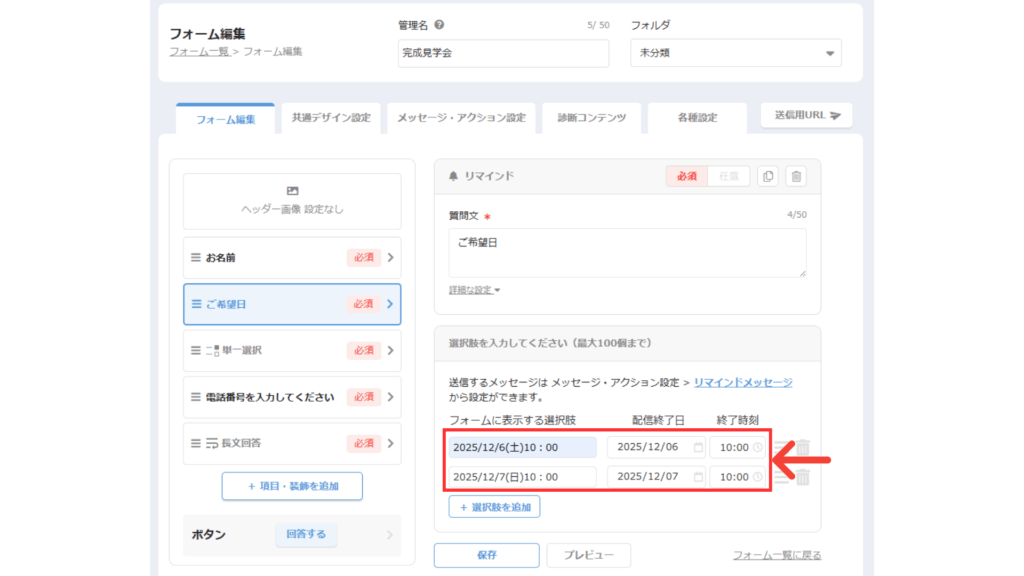Open the 送信用URL button
The height and width of the screenshot is (576, 1024).
806,115
